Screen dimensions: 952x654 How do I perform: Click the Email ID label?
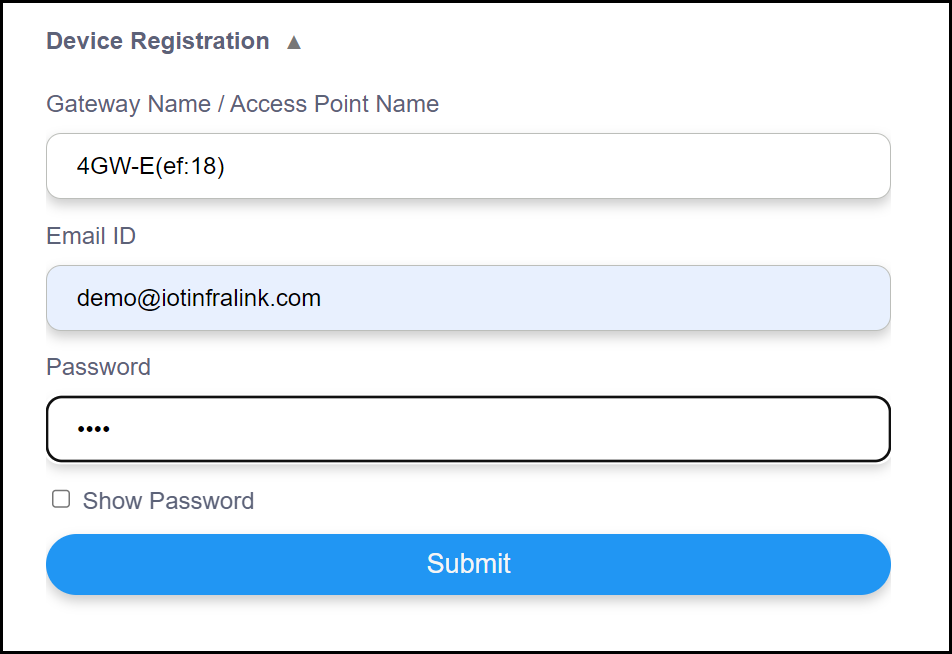(x=91, y=236)
